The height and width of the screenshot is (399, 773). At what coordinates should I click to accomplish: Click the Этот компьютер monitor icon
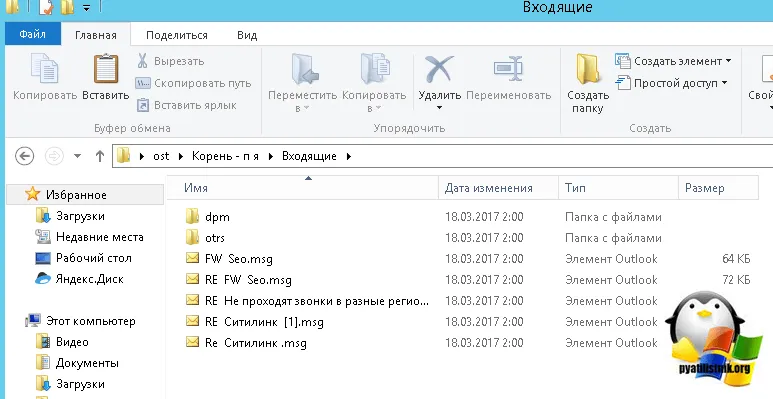click(33, 321)
